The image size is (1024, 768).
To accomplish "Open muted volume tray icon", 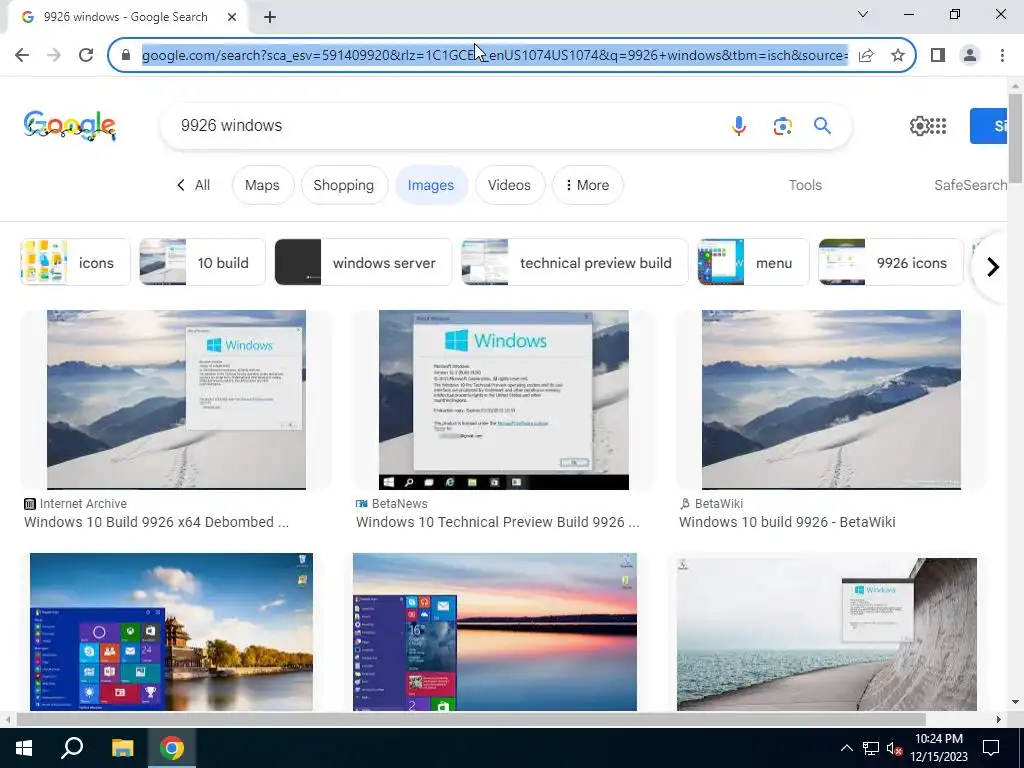I will click(894, 748).
